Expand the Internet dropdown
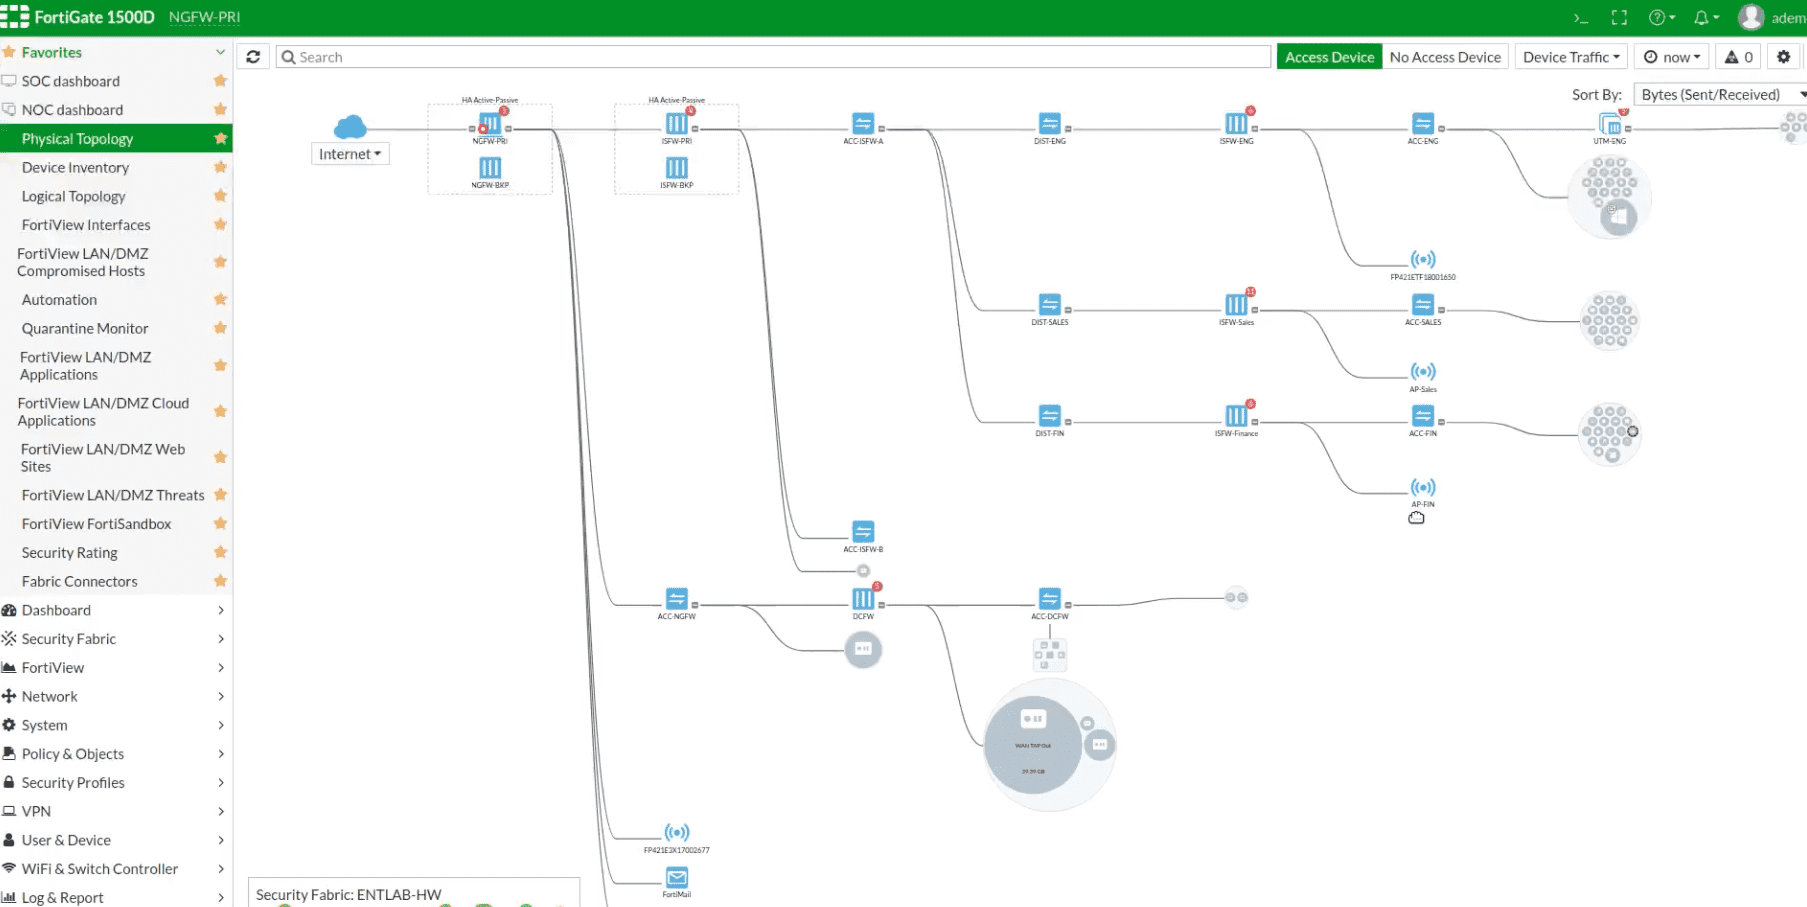The width and height of the screenshot is (1807, 907). pos(350,154)
